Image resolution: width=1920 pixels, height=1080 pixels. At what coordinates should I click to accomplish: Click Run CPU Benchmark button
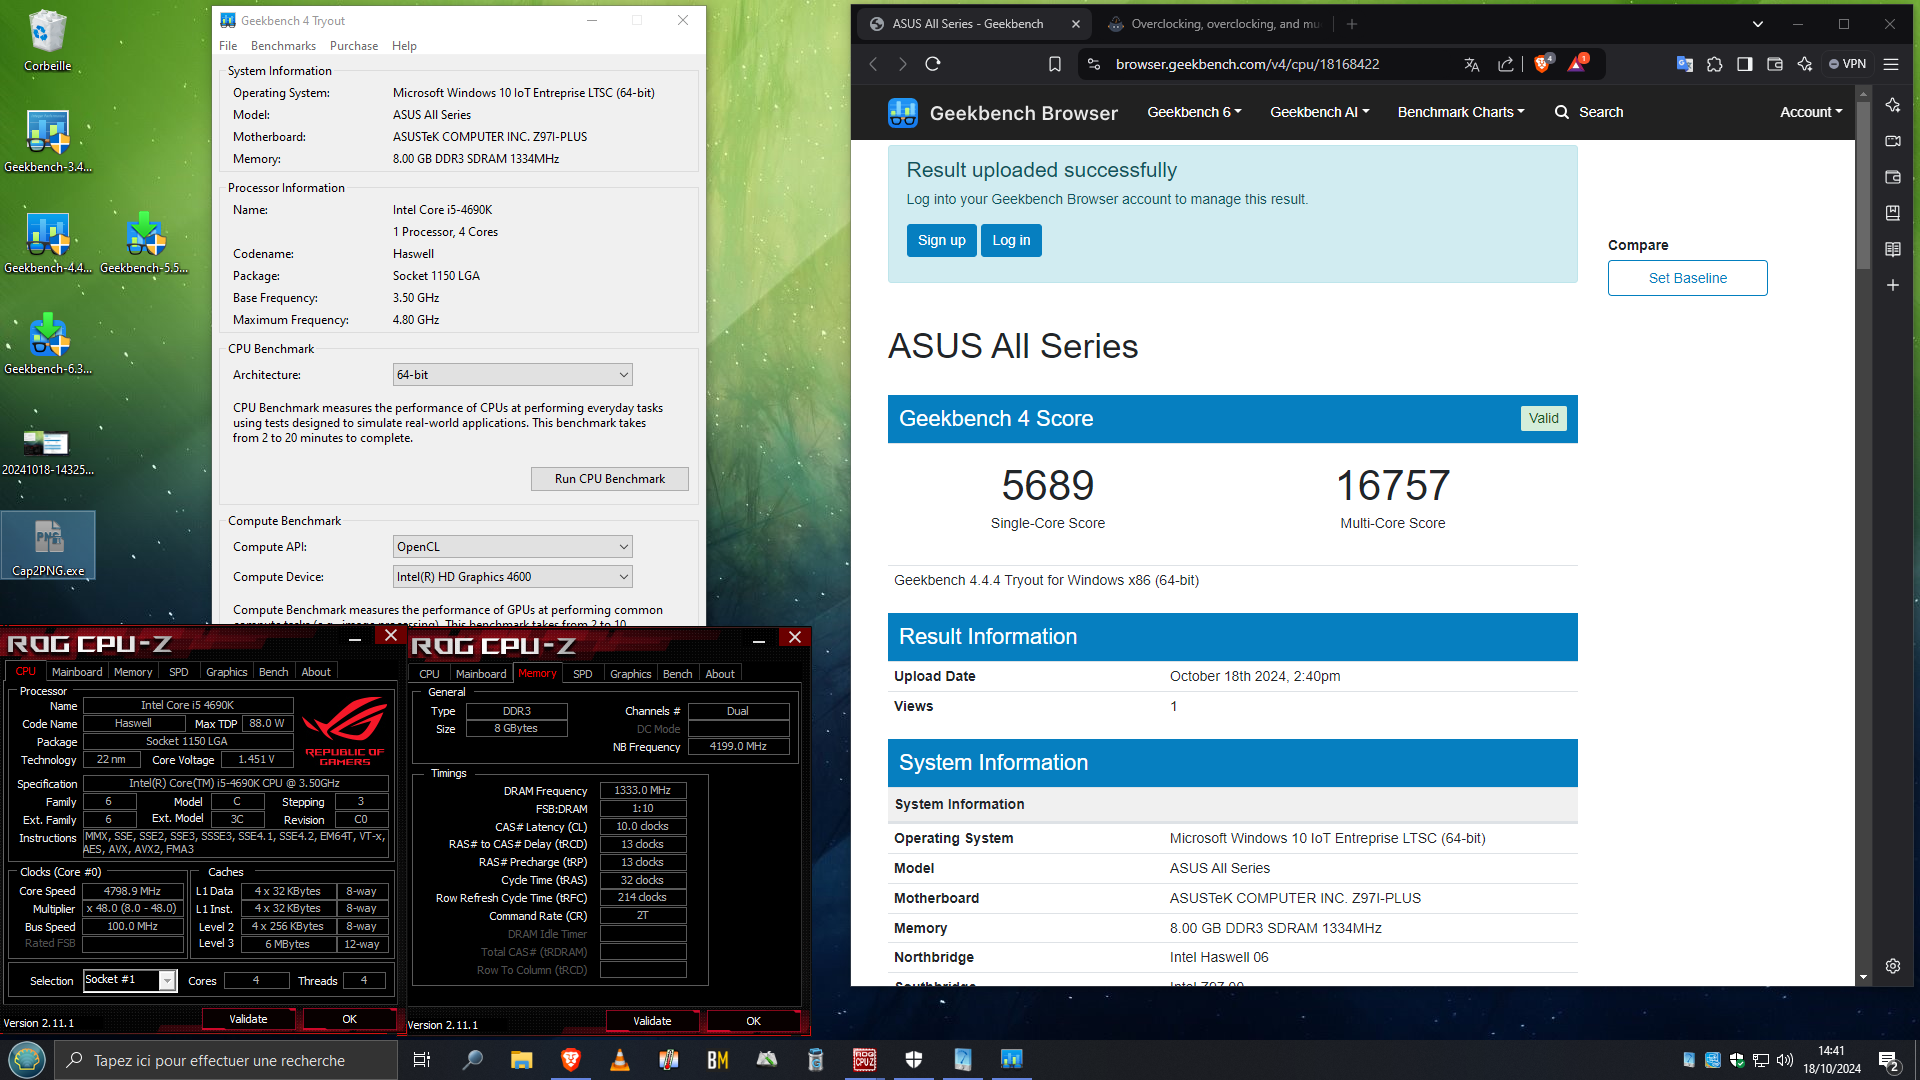pyautogui.click(x=610, y=479)
